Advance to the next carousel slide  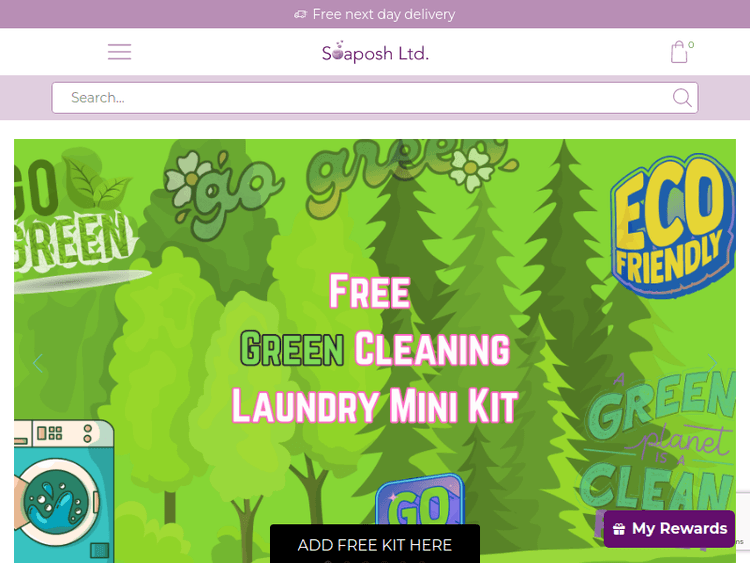(x=712, y=364)
